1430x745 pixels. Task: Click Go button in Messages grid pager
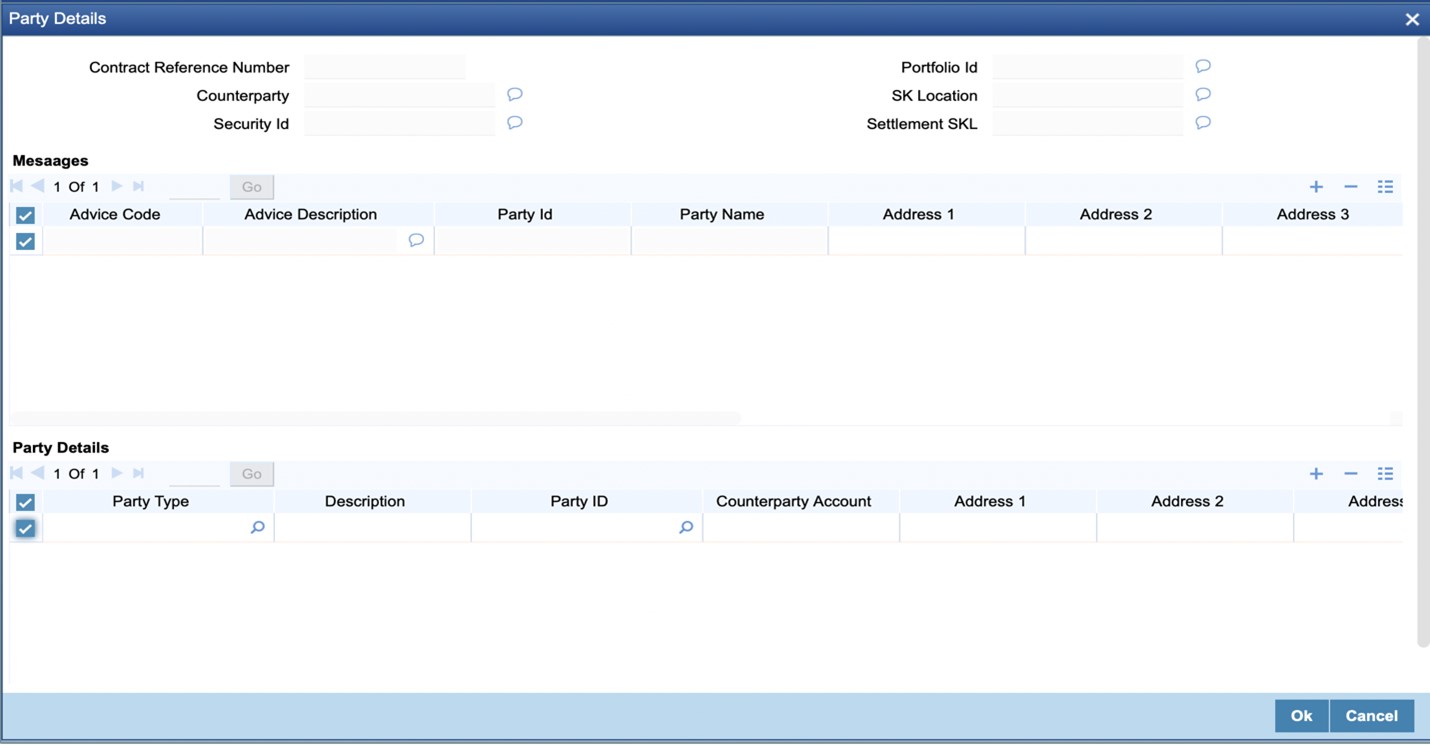click(251, 187)
